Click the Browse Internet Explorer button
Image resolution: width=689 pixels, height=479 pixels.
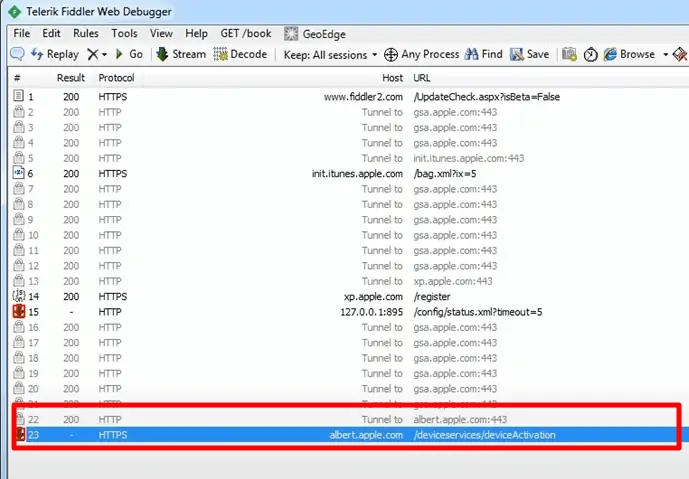click(629, 54)
